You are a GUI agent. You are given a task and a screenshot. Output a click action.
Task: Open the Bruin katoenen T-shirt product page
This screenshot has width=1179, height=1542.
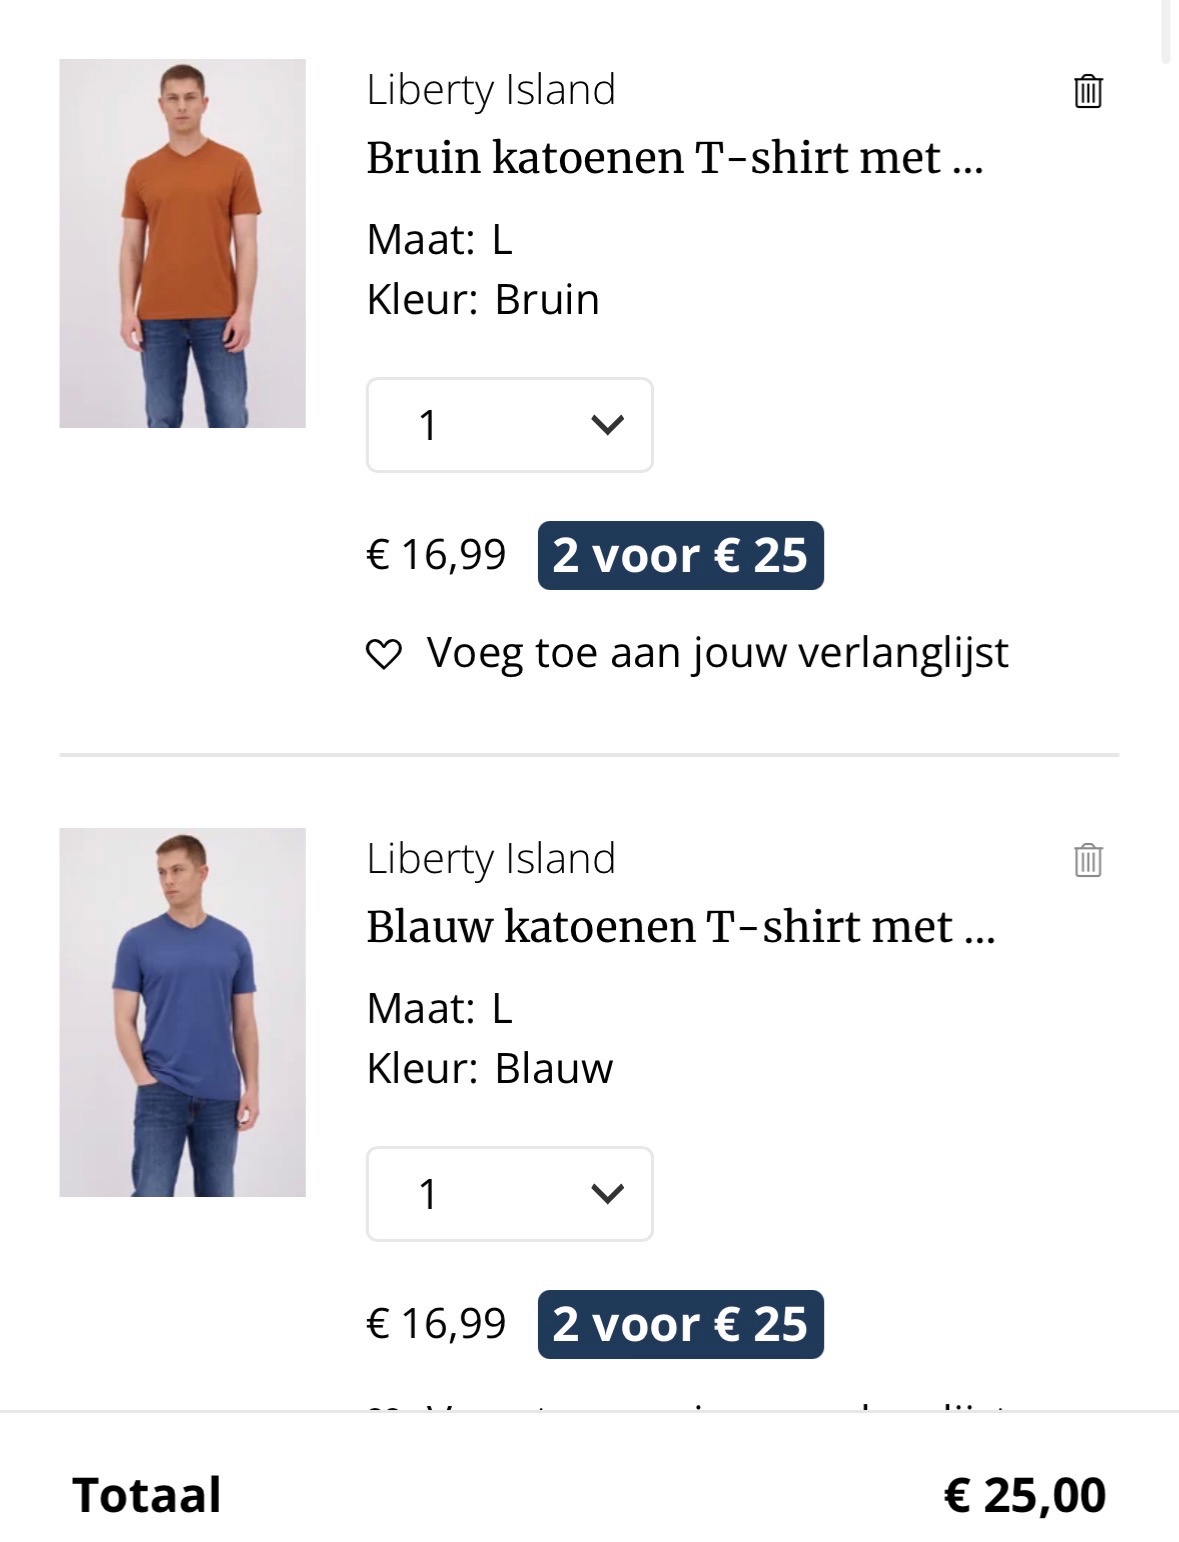[x=677, y=158]
